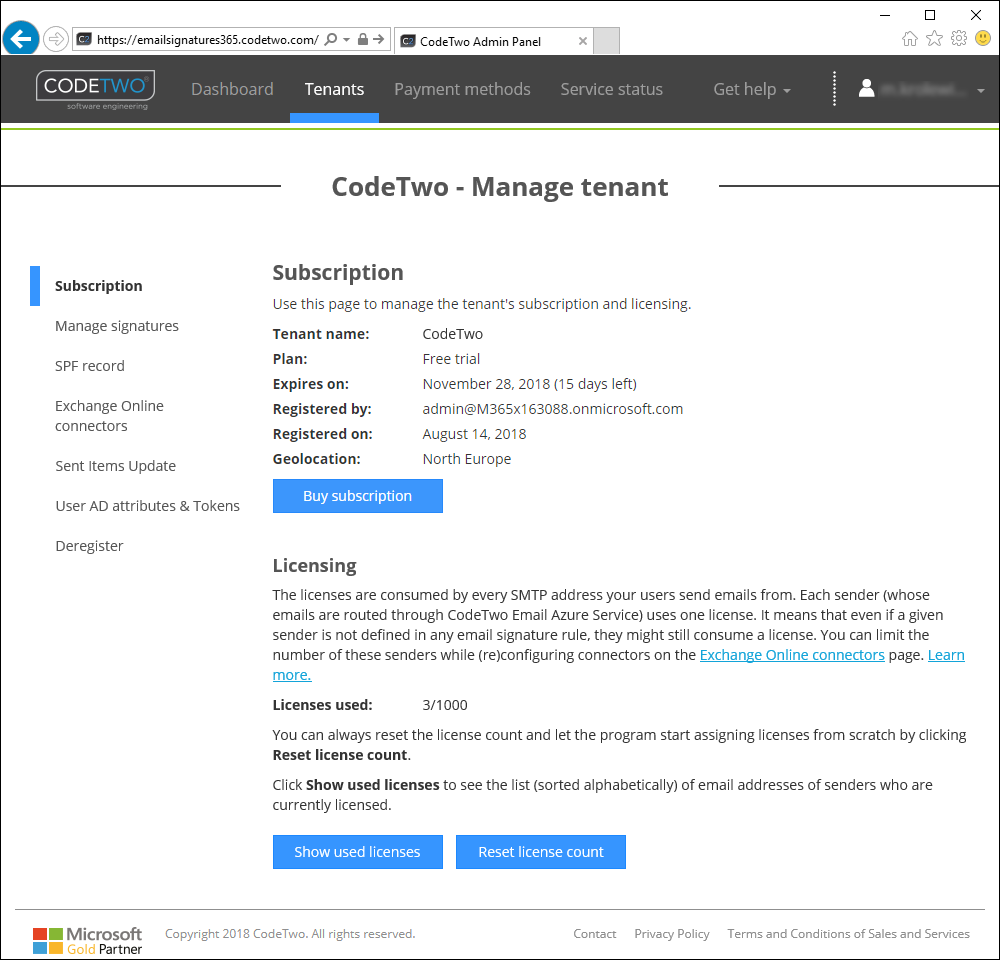
Task: Expand the user account dropdown arrow
Action: click(x=981, y=91)
